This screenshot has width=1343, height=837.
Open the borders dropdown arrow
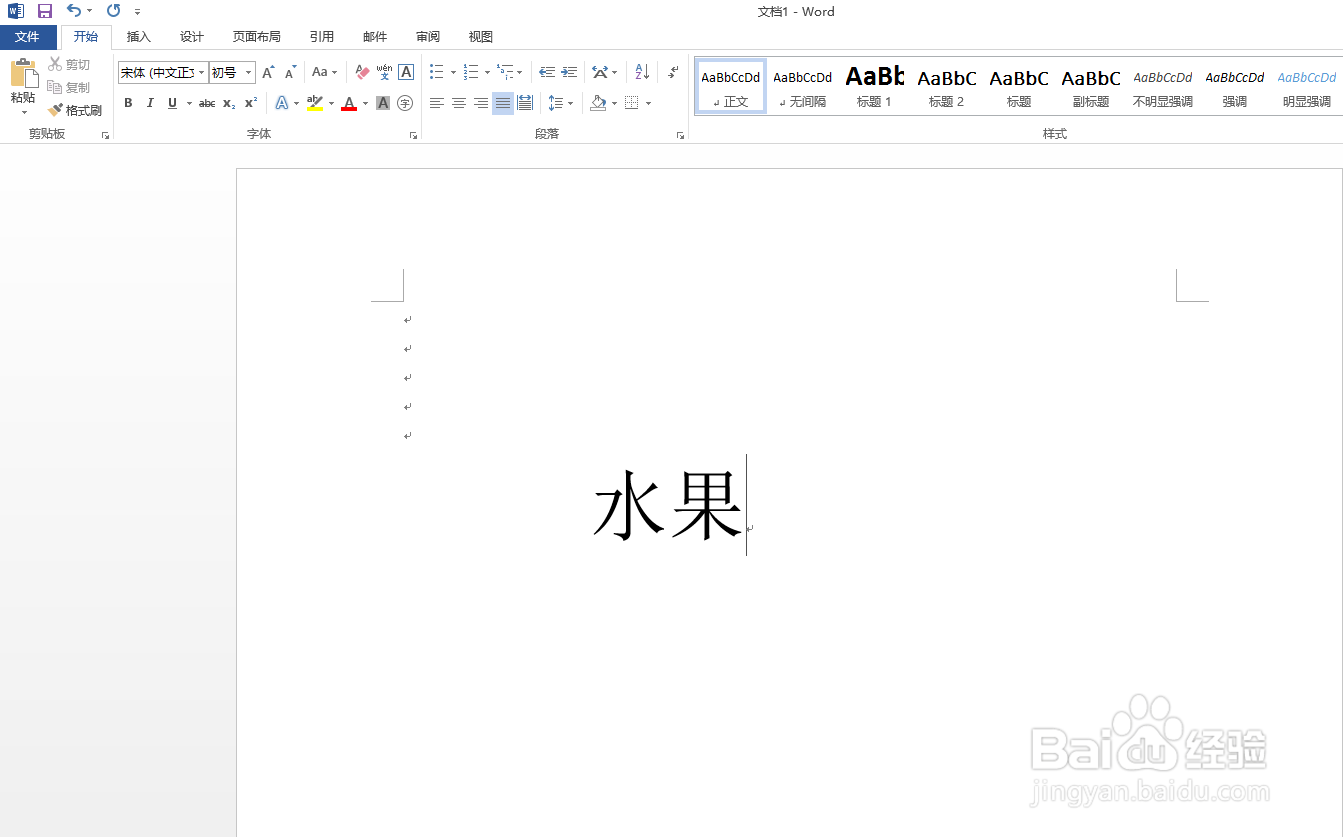pos(648,103)
